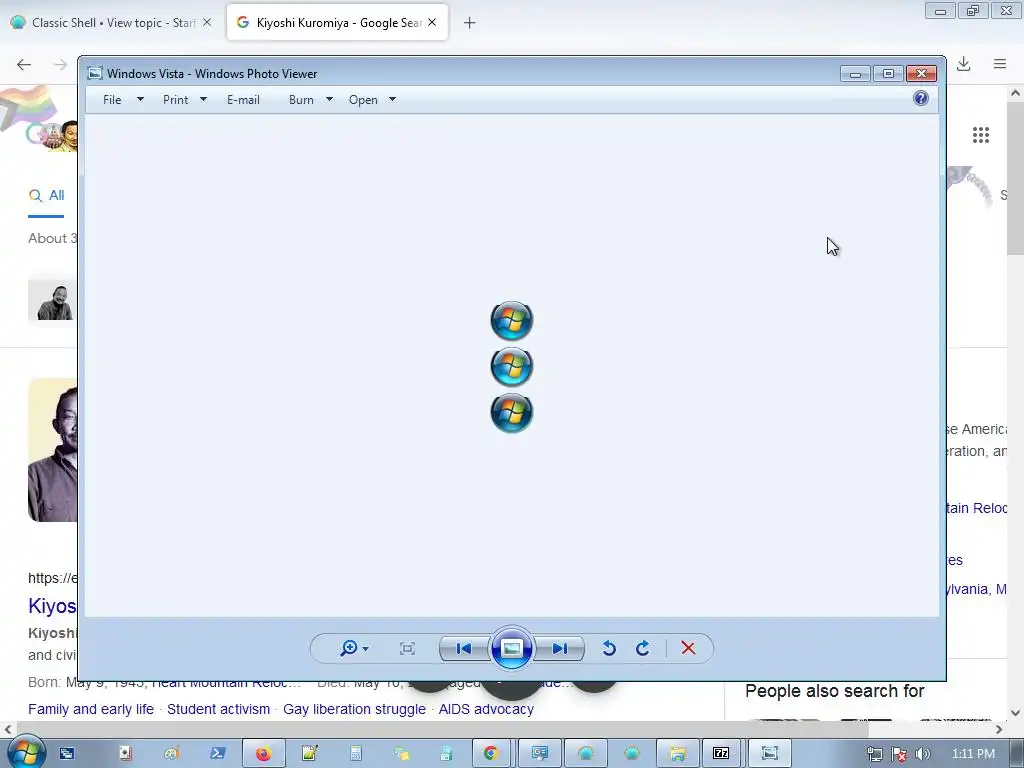The height and width of the screenshot is (768, 1024).
Task: Open the Open menu in Photo Viewer
Action: tap(363, 100)
